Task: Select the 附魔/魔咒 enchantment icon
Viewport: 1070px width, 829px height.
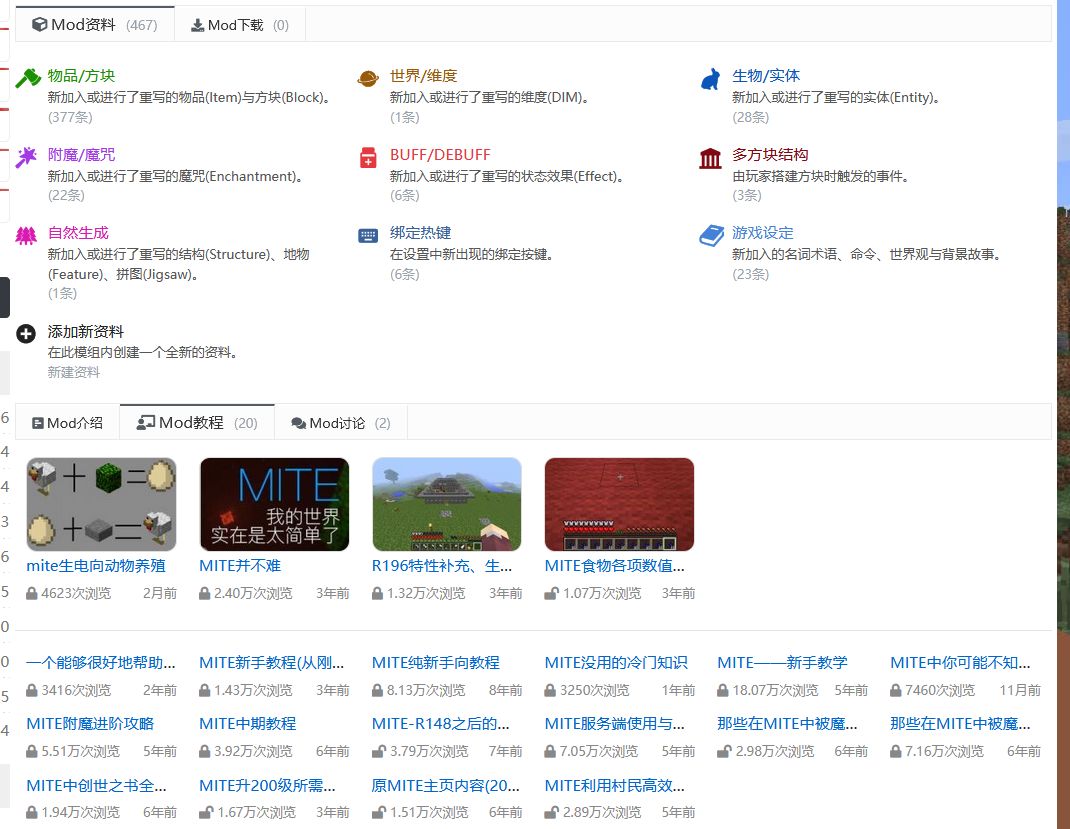Action: (x=27, y=155)
